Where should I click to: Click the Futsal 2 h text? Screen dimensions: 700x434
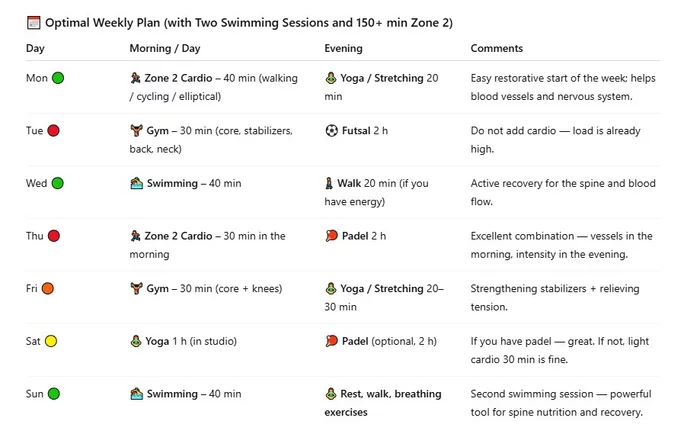(366, 131)
